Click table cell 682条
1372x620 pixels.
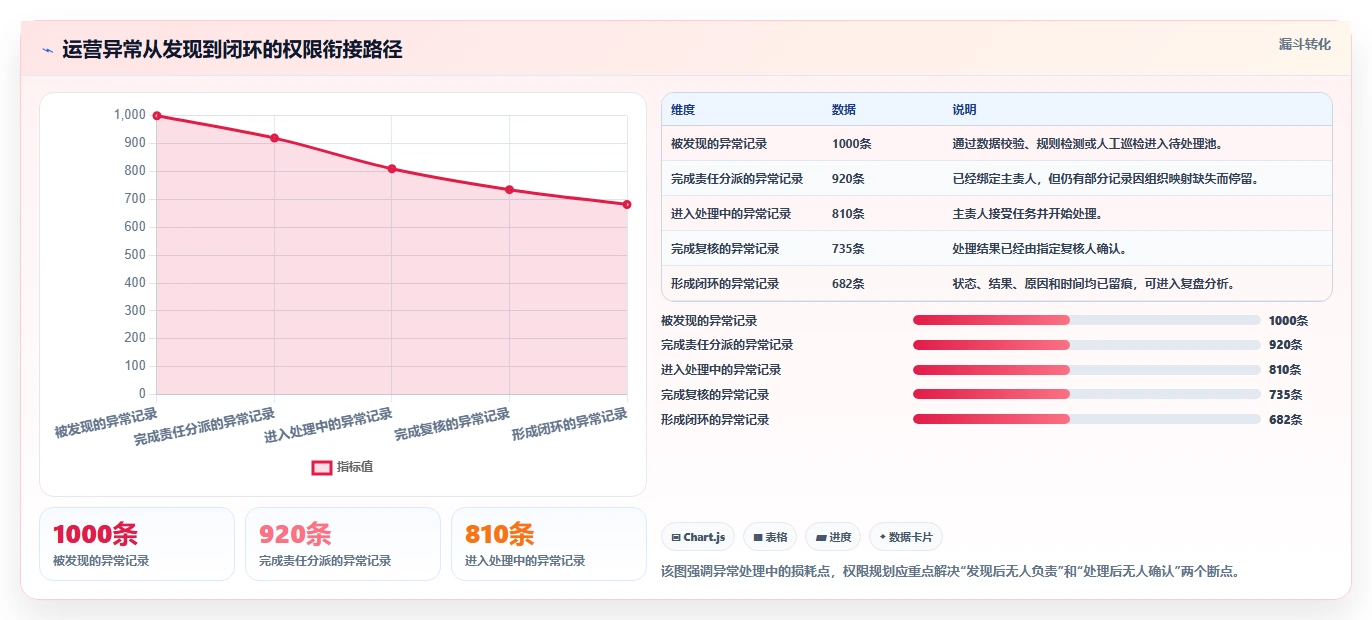(848, 284)
